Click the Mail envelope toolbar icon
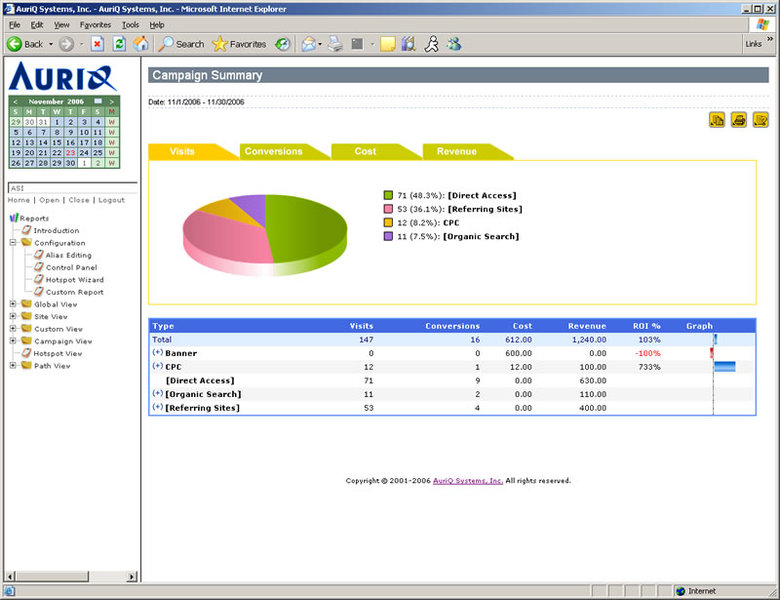 309,44
